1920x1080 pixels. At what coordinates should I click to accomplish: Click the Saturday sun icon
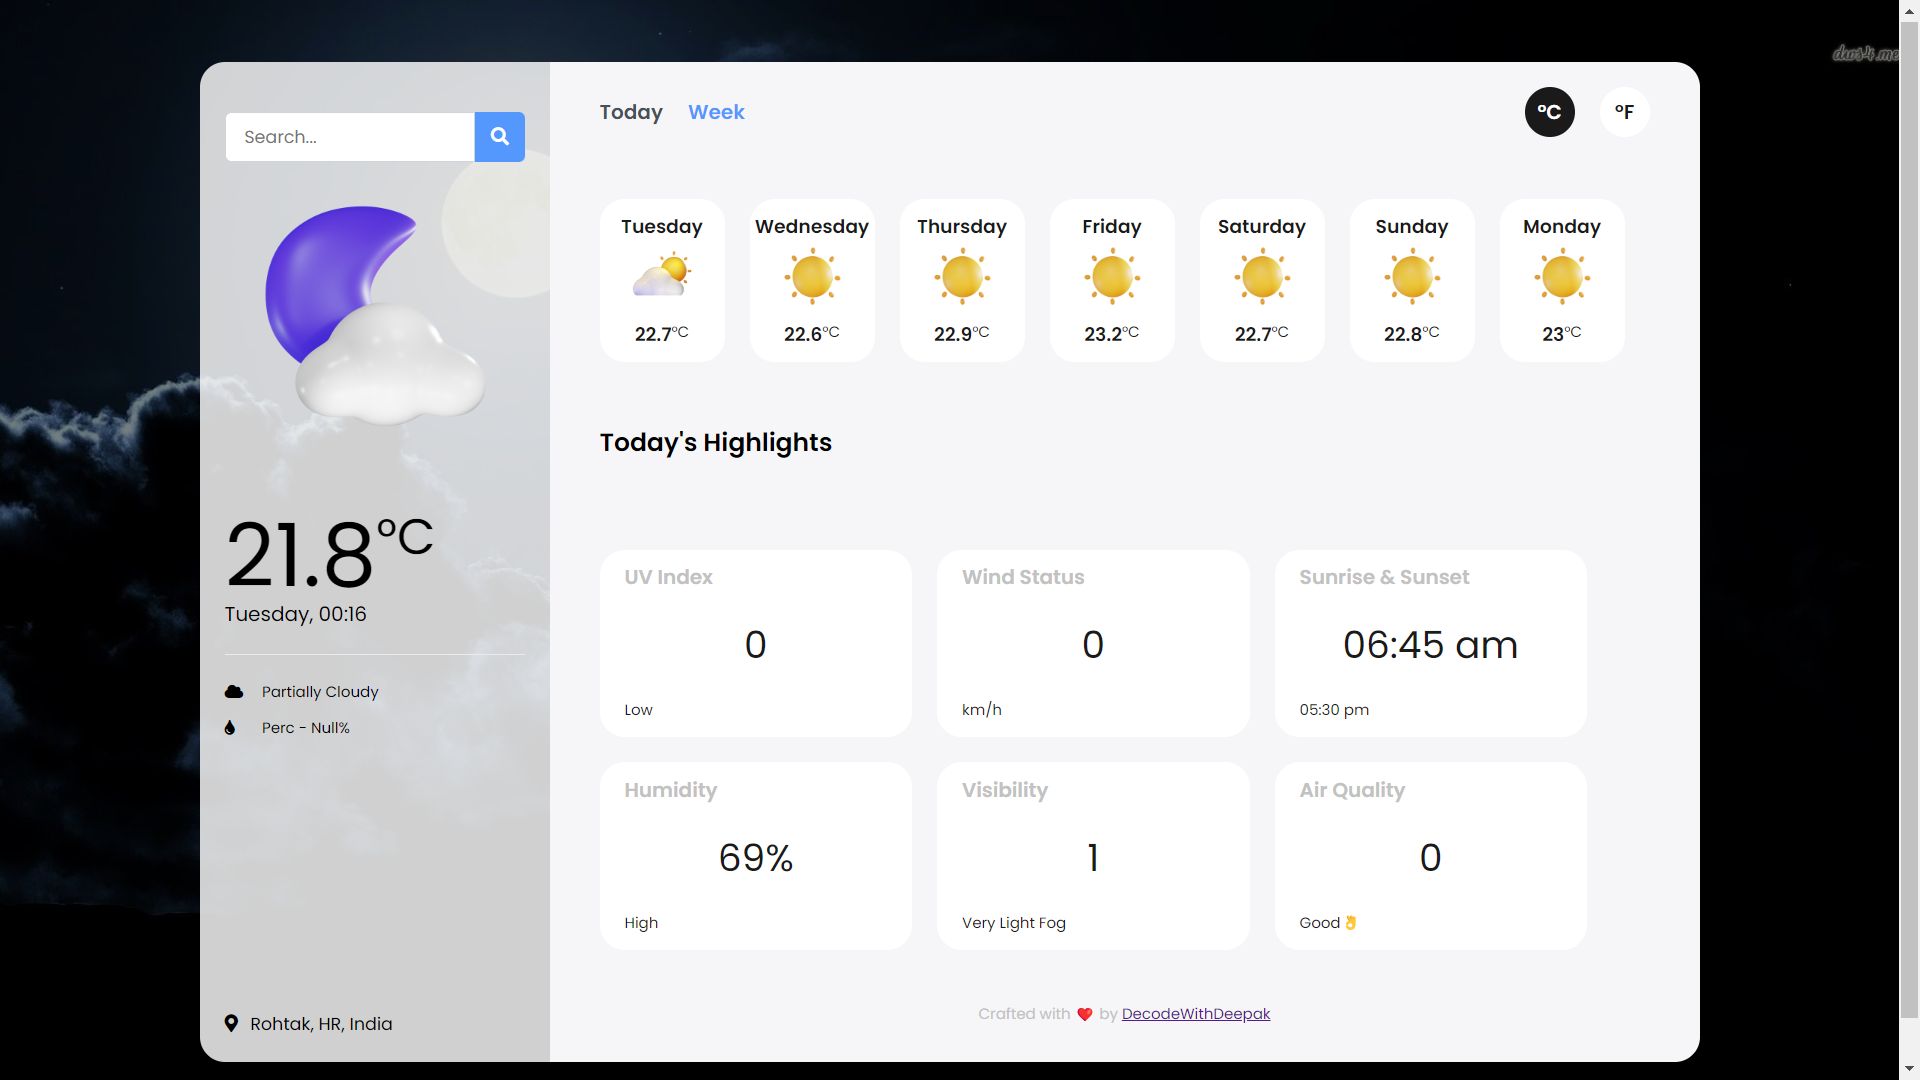click(x=1262, y=277)
